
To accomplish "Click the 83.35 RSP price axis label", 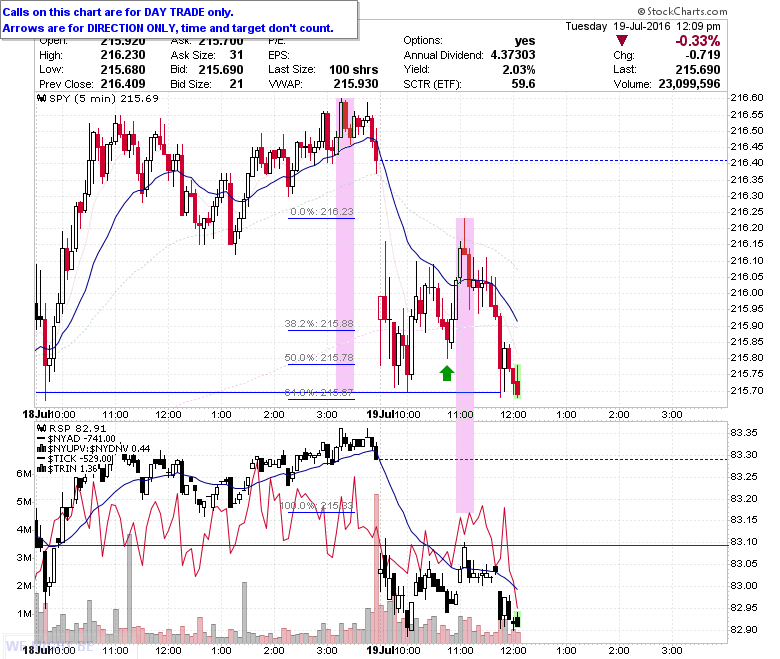I will tap(744, 433).
